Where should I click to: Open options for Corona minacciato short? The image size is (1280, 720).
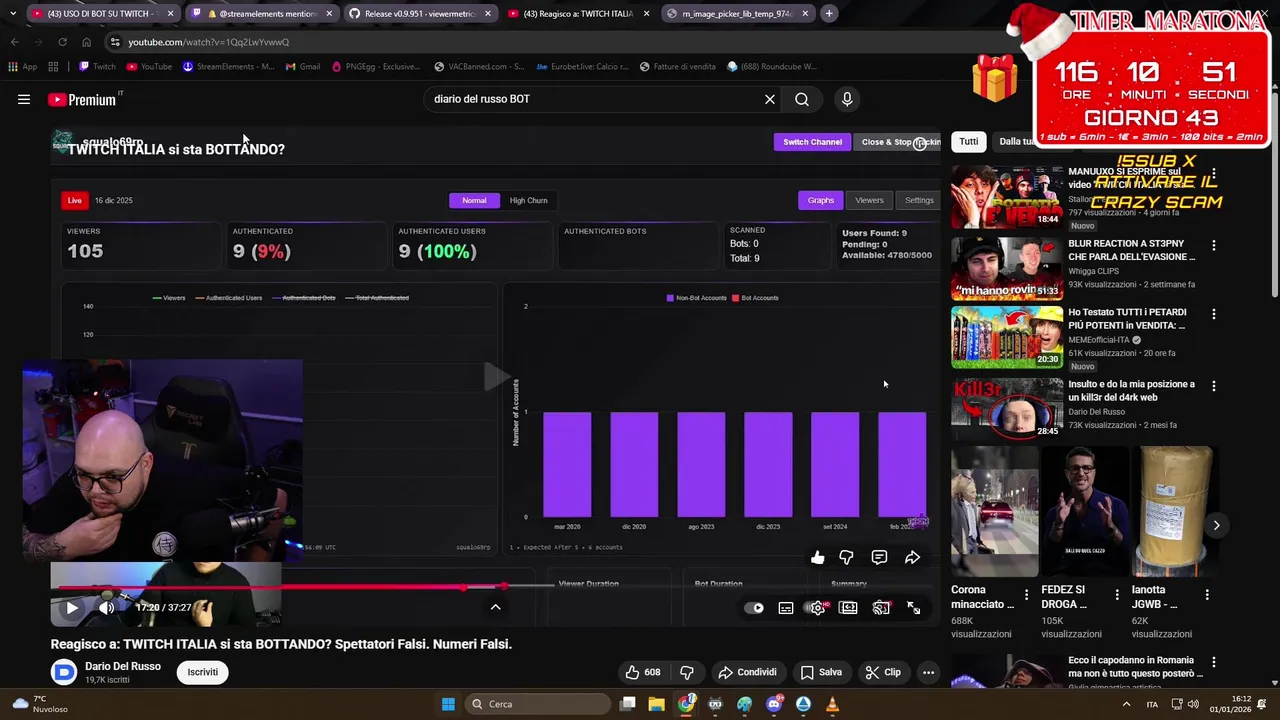[1027, 594]
